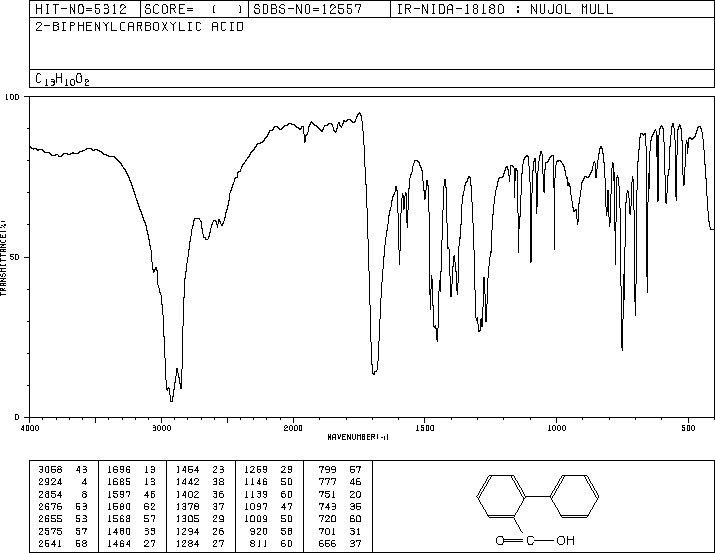Screen dimensions: 715x553
Task: Click peak table entry 1294
Action: click(187, 532)
